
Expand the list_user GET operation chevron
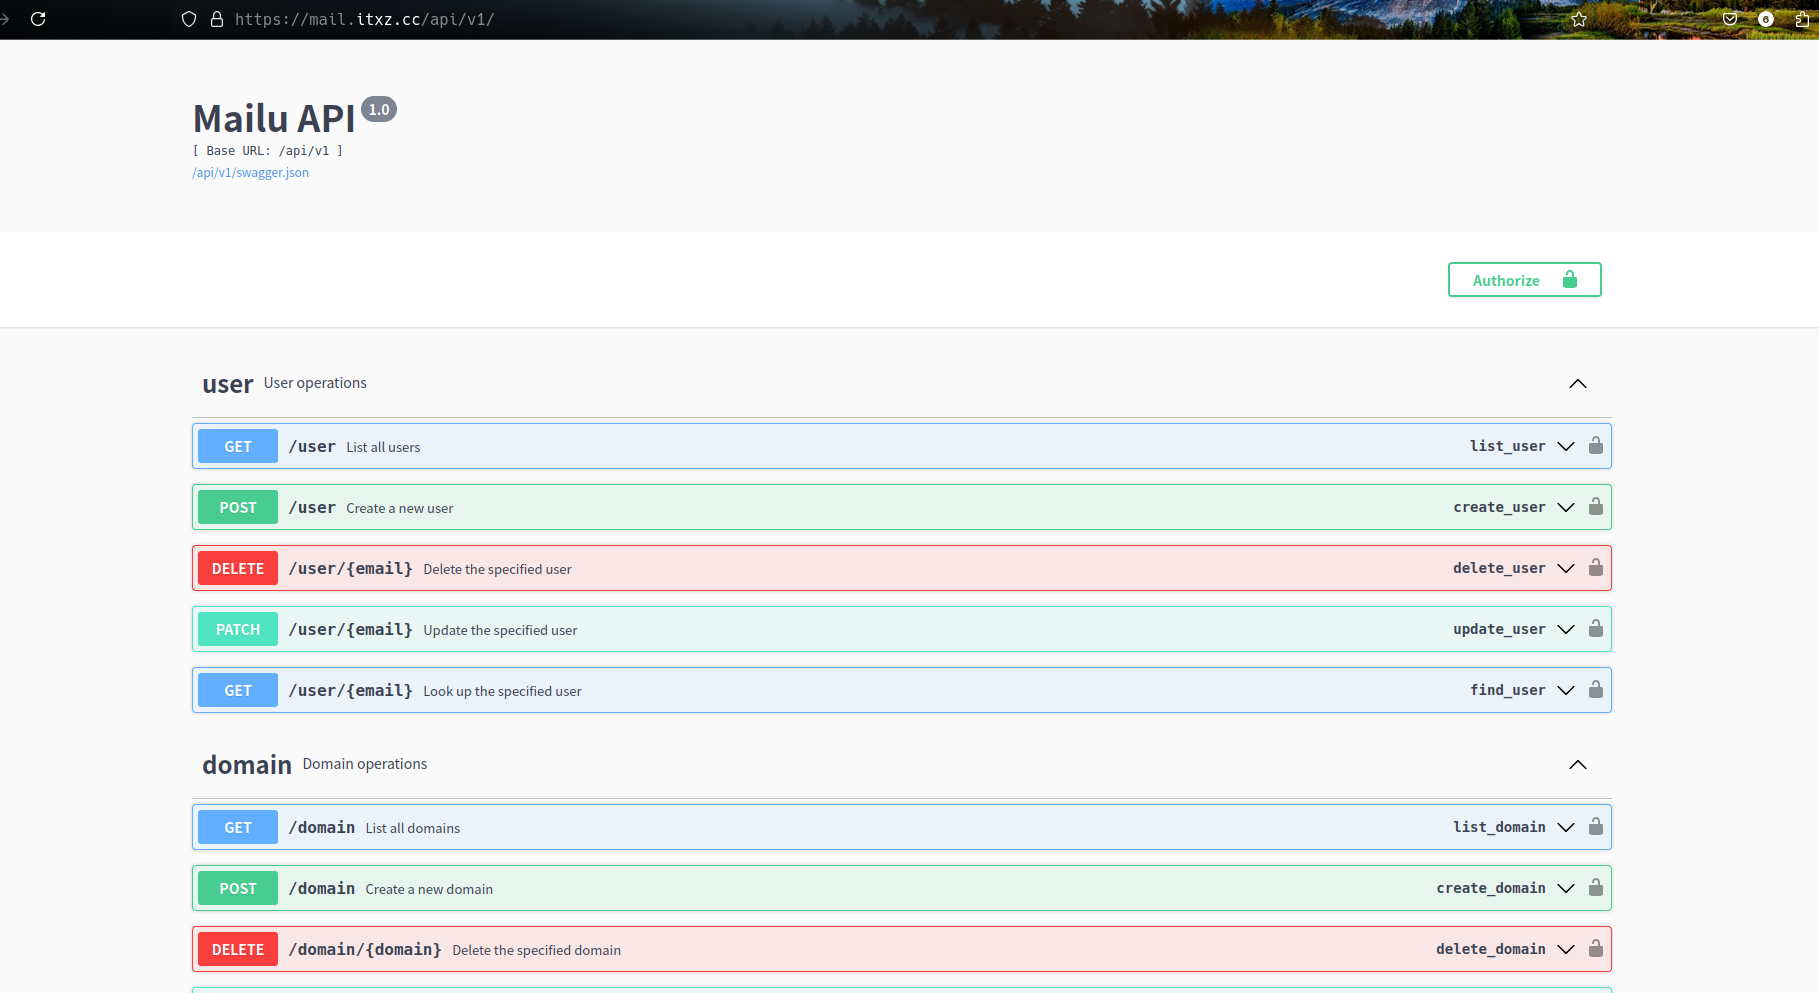click(1566, 446)
